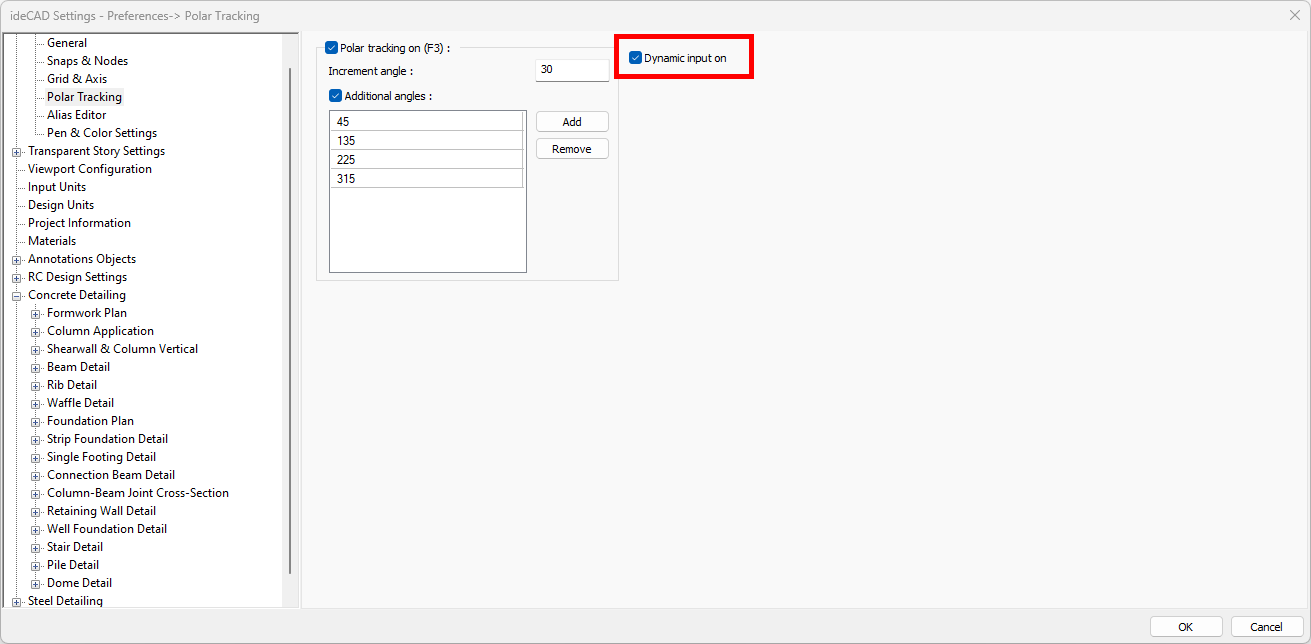Cancel the settings dialog
1311x644 pixels.
[x=1266, y=627]
